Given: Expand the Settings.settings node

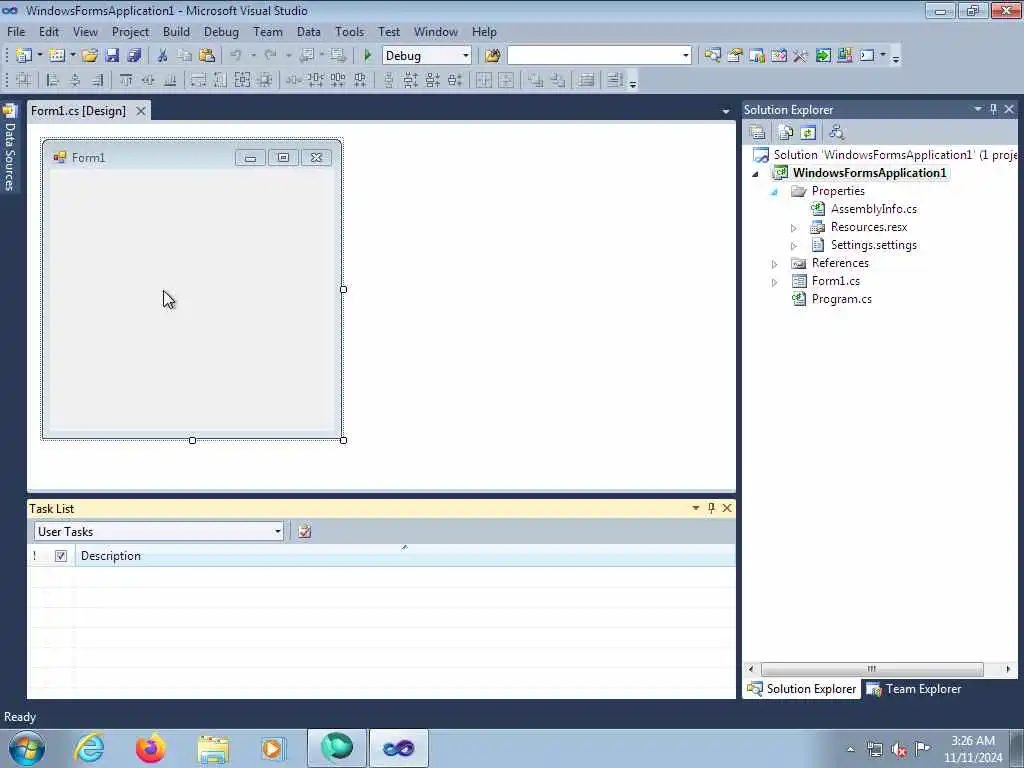Looking at the screenshot, I should [x=793, y=246].
